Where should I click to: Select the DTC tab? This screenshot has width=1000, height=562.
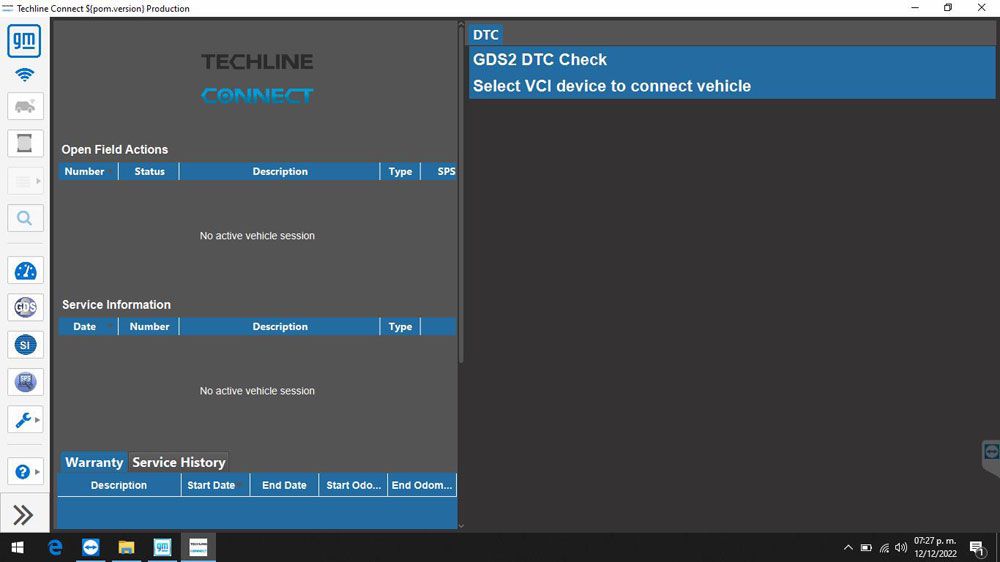[x=486, y=35]
